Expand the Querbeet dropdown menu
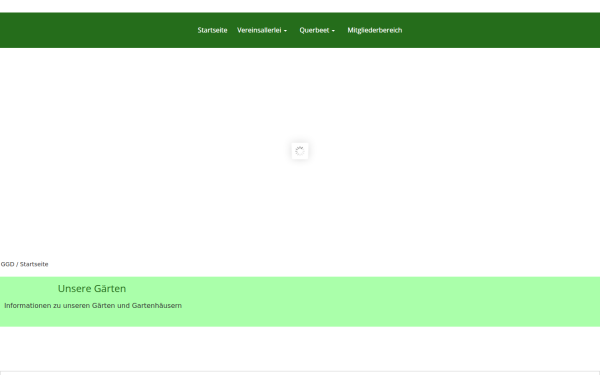This screenshot has height=375, width=600. coord(317,30)
